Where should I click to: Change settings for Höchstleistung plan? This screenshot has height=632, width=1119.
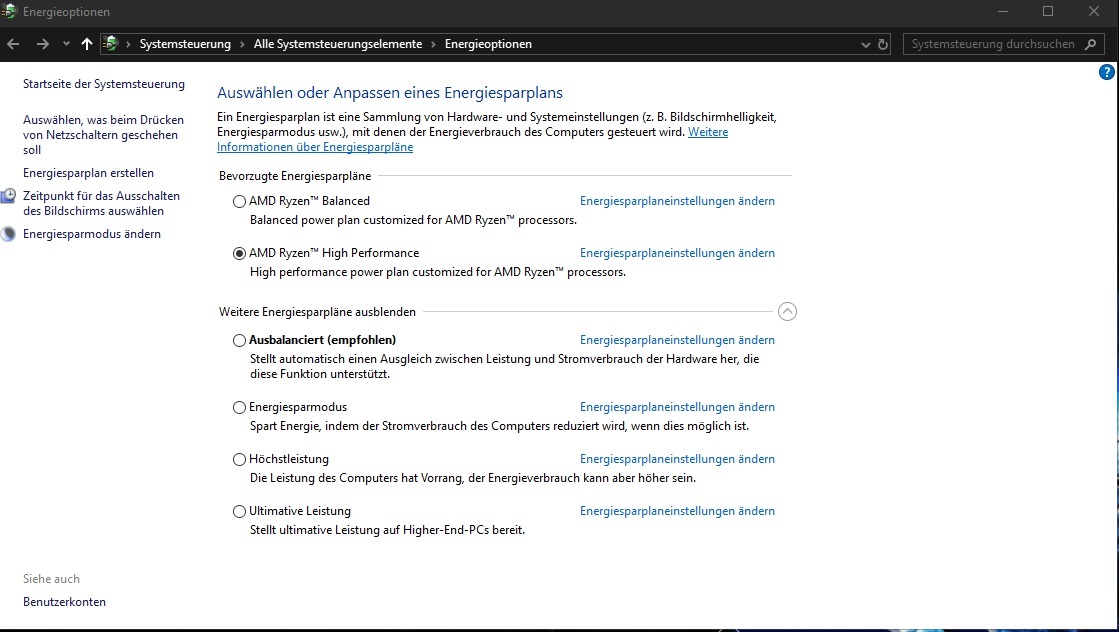(677, 459)
